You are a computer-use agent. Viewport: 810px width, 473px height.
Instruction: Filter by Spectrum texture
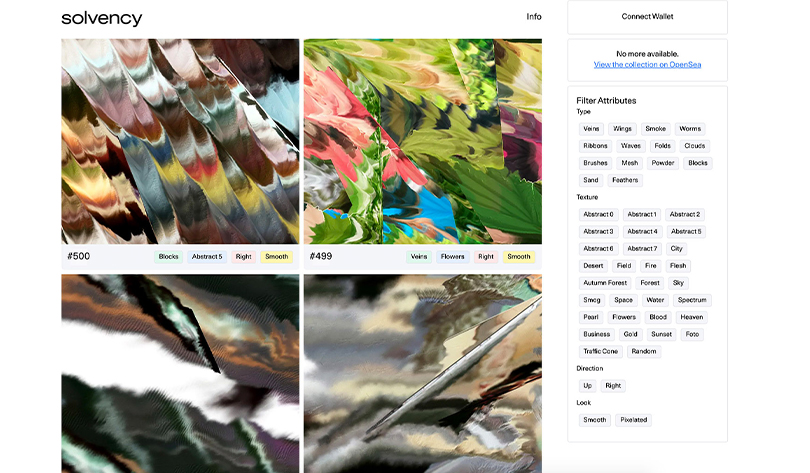click(691, 300)
